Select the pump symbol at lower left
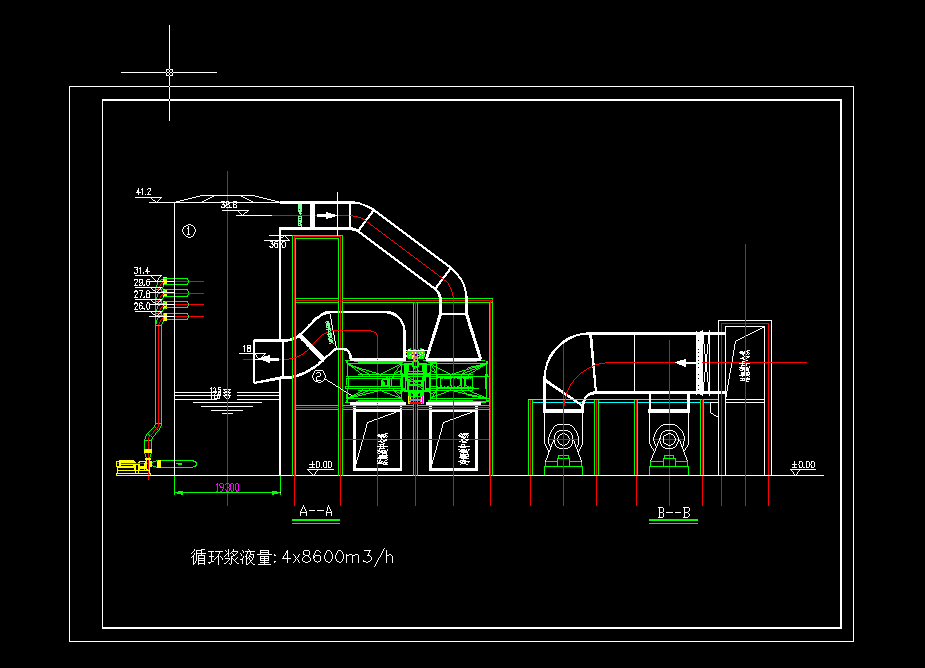925x668 pixels. [x=133, y=467]
